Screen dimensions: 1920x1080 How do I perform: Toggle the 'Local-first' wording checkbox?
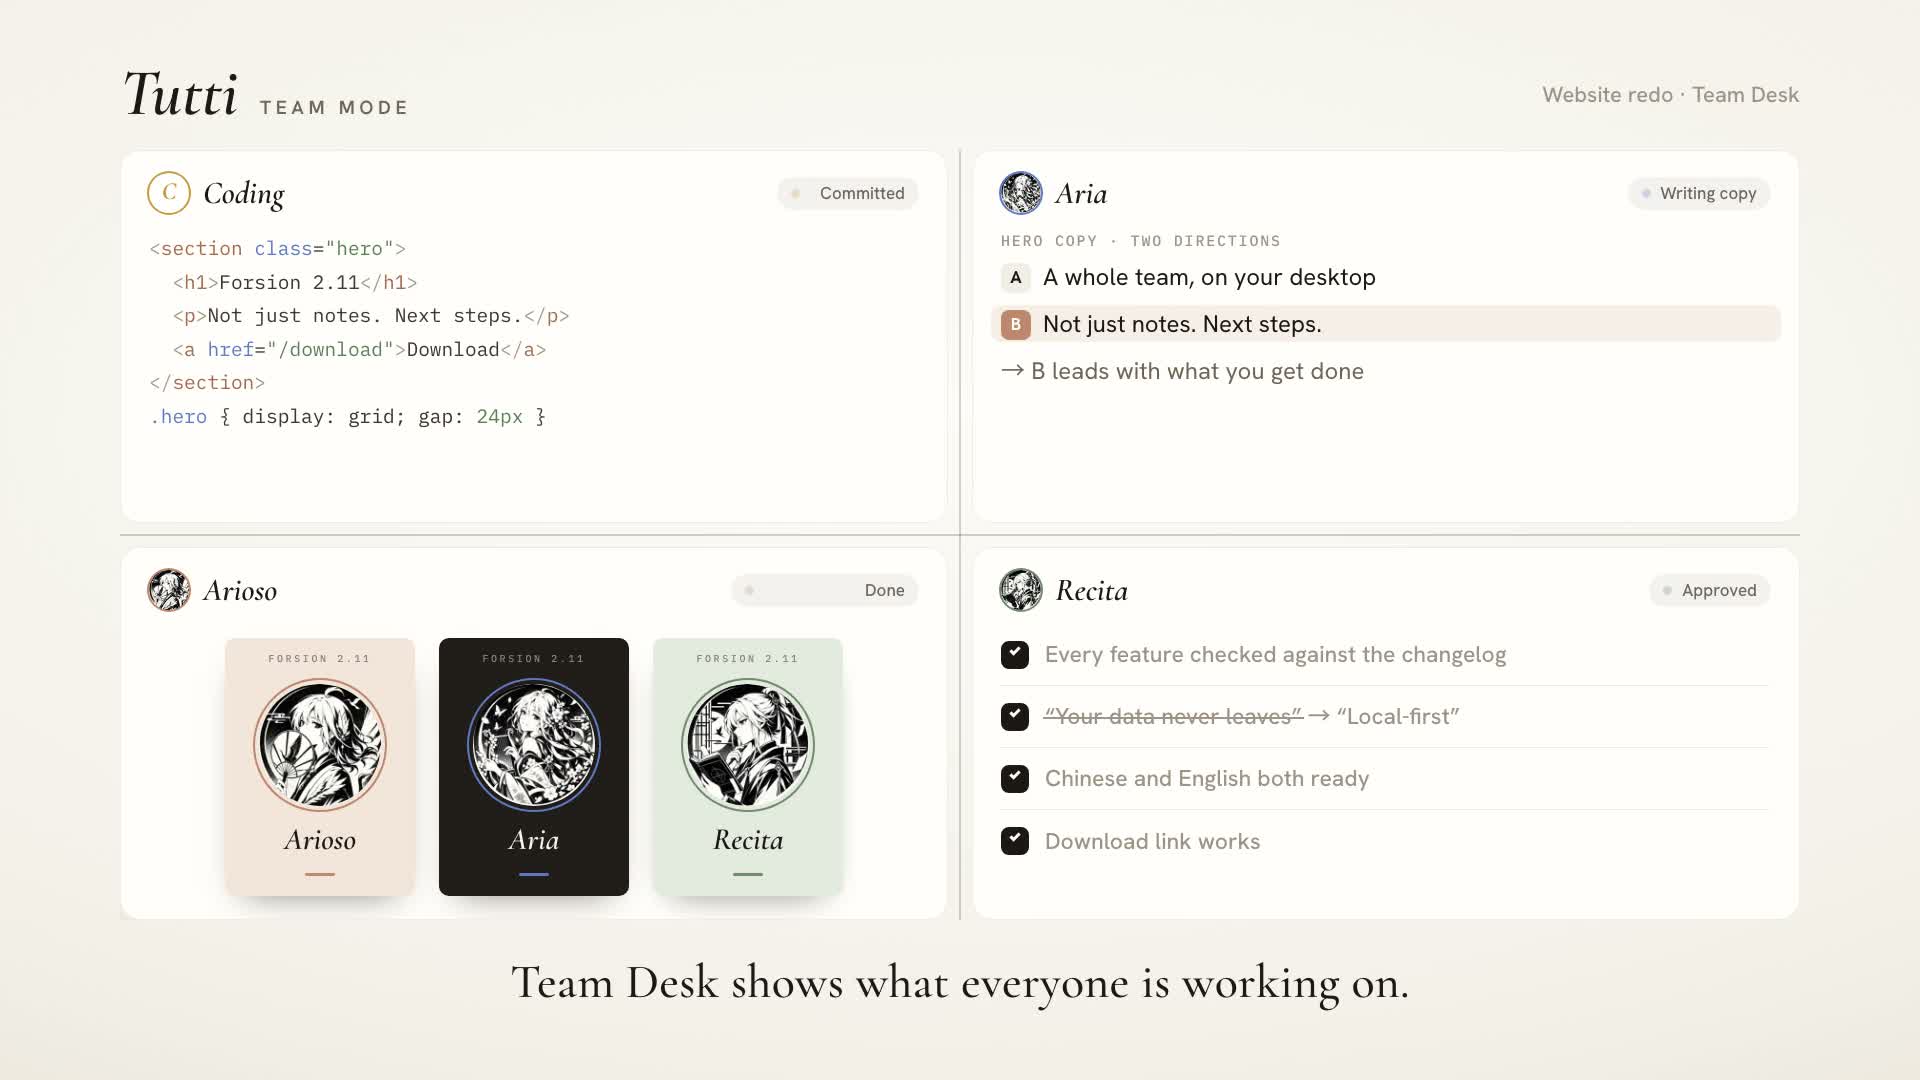coord(1015,717)
